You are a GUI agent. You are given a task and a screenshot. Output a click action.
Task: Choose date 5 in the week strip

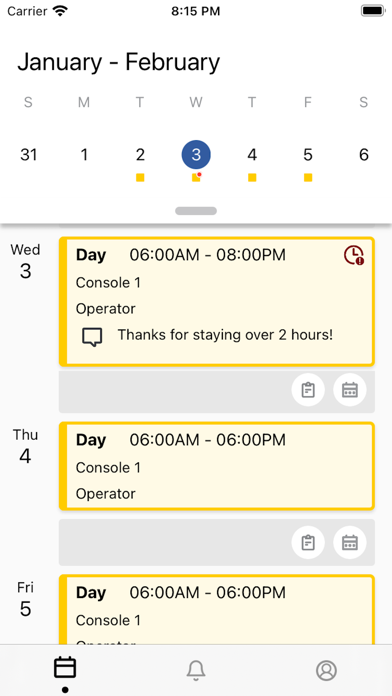[x=308, y=155]
